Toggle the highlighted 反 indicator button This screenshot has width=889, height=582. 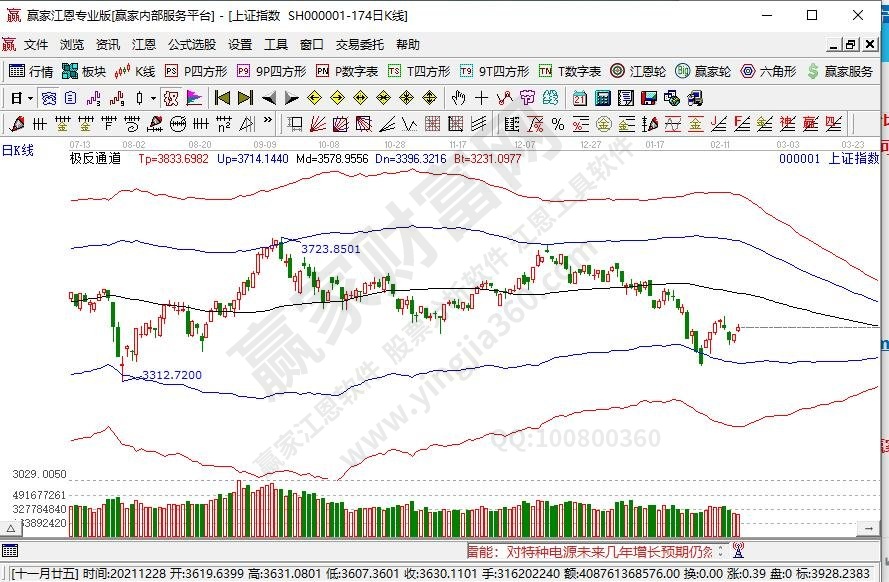171,99
